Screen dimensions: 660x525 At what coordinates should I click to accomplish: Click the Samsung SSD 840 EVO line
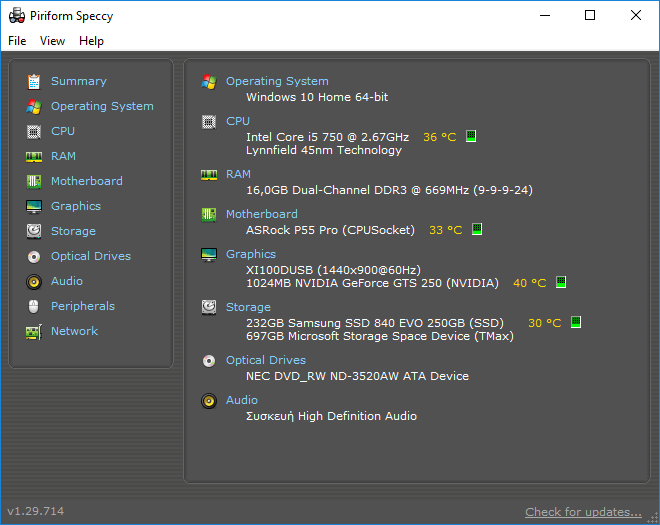375,323
